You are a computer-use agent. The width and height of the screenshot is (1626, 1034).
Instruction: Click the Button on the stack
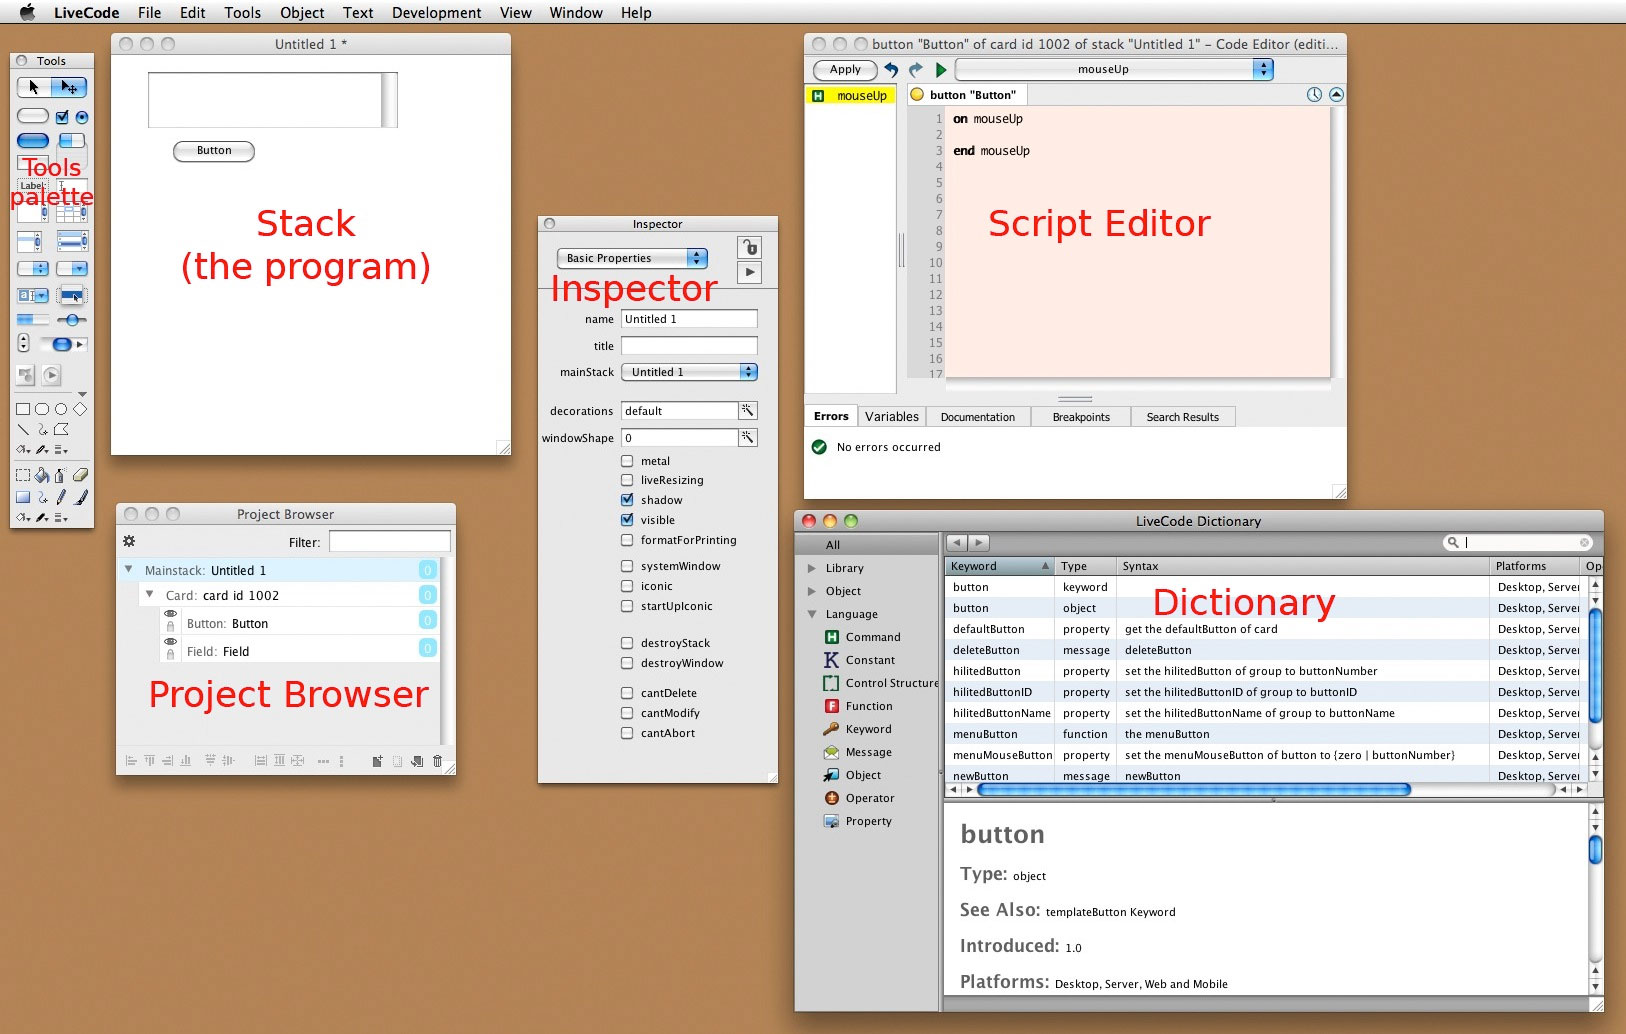[x=214, y=151]
